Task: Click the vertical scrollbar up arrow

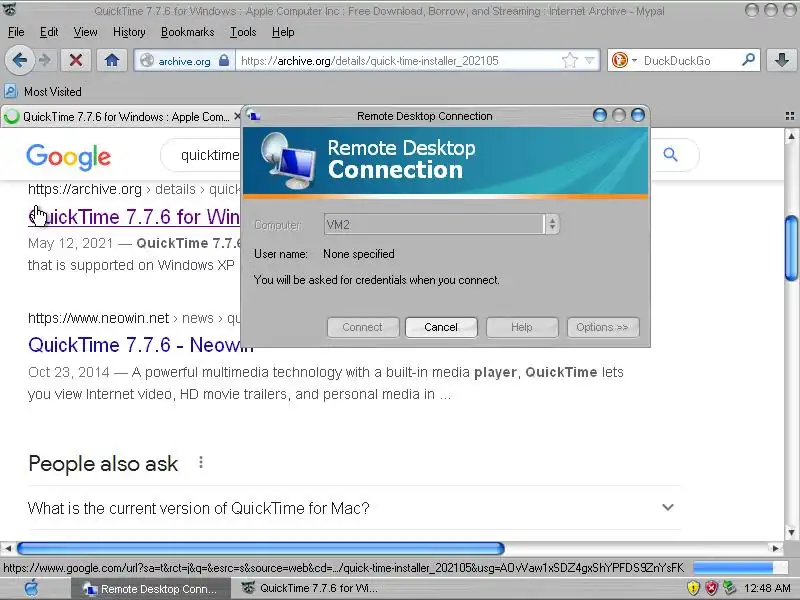Action: pyautogui.click(x=791, y=136)
